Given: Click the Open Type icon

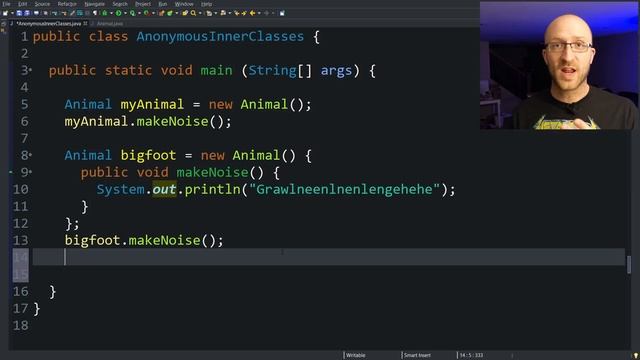Looking at the screenshot, I should [185, 13].
